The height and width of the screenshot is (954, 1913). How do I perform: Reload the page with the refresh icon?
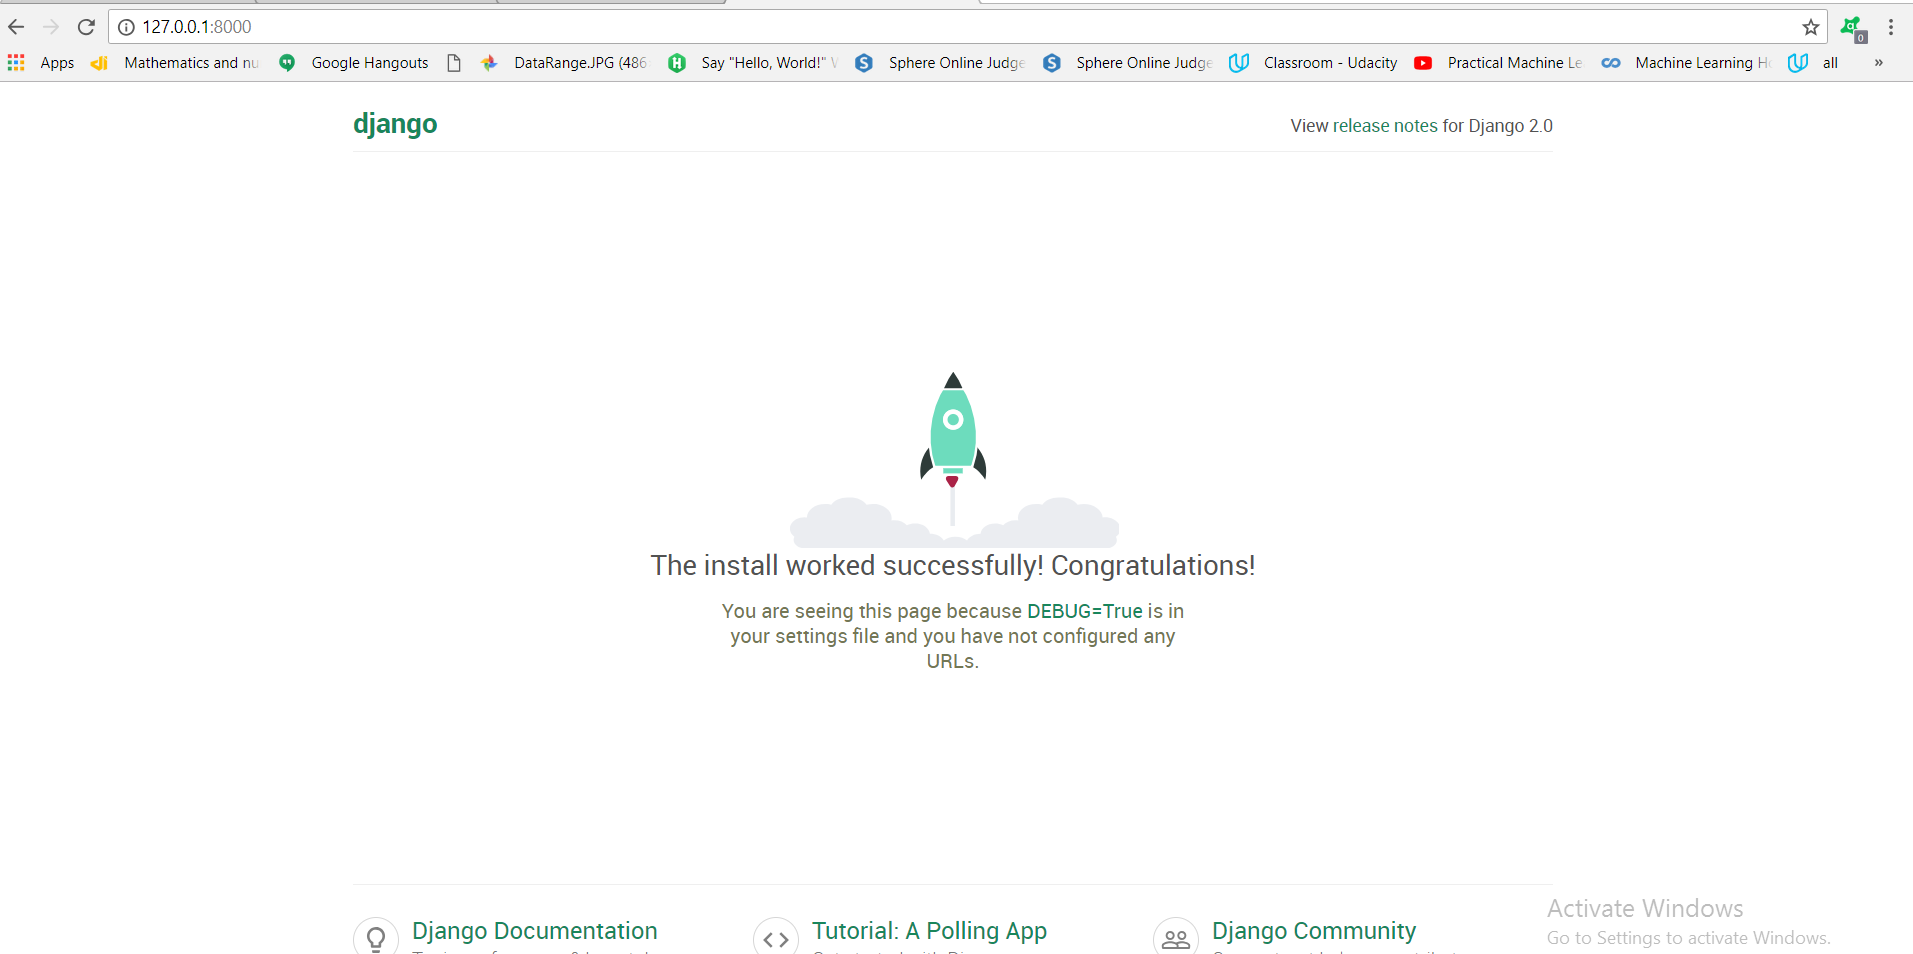pos(86,27)
